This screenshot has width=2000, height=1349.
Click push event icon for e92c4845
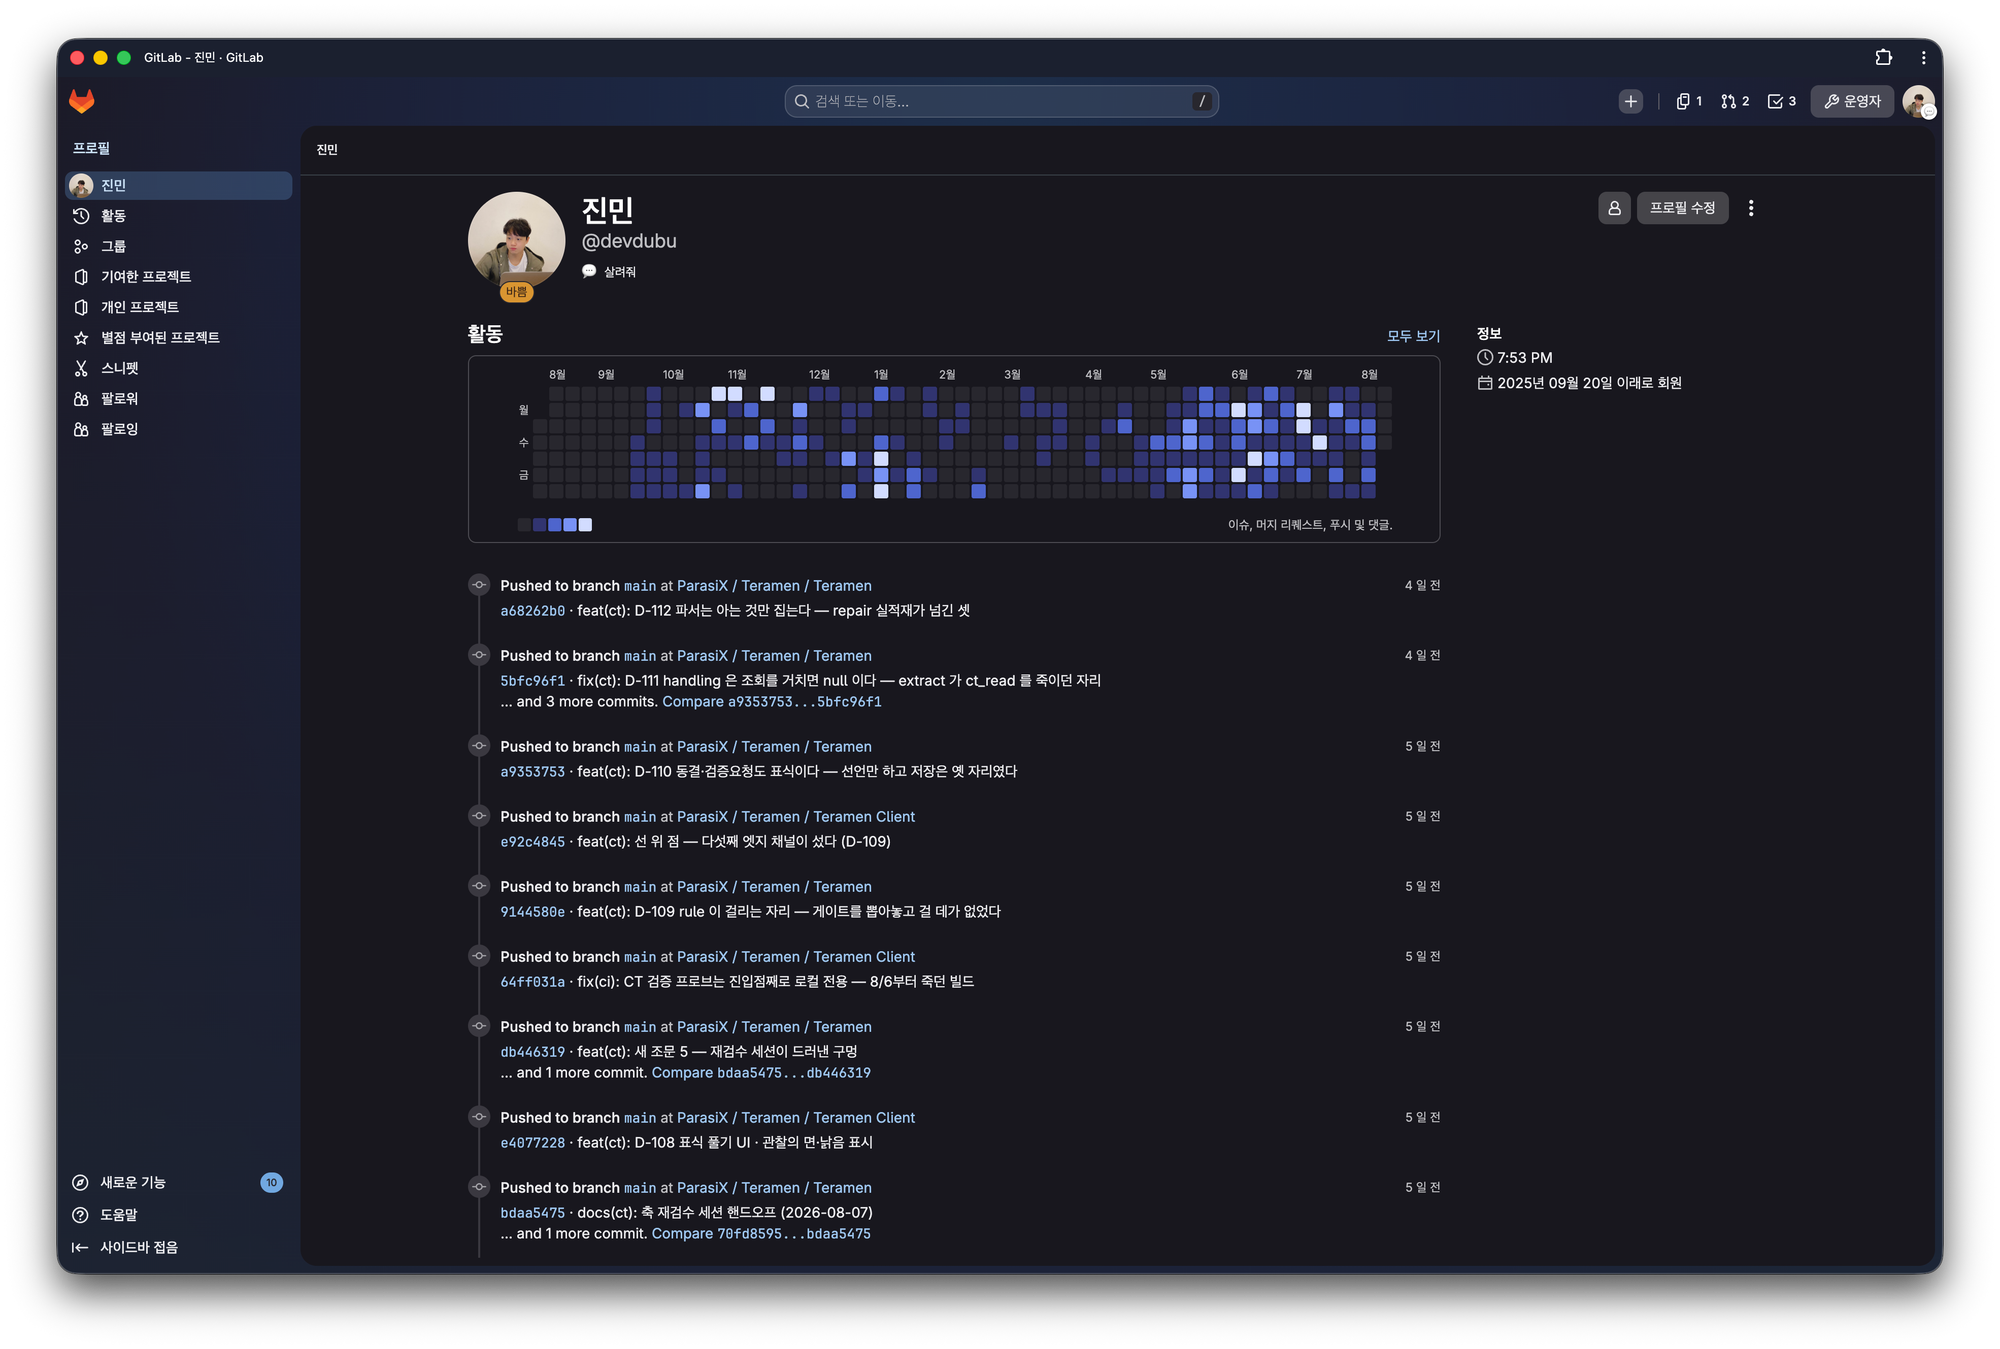pos(479,816)
